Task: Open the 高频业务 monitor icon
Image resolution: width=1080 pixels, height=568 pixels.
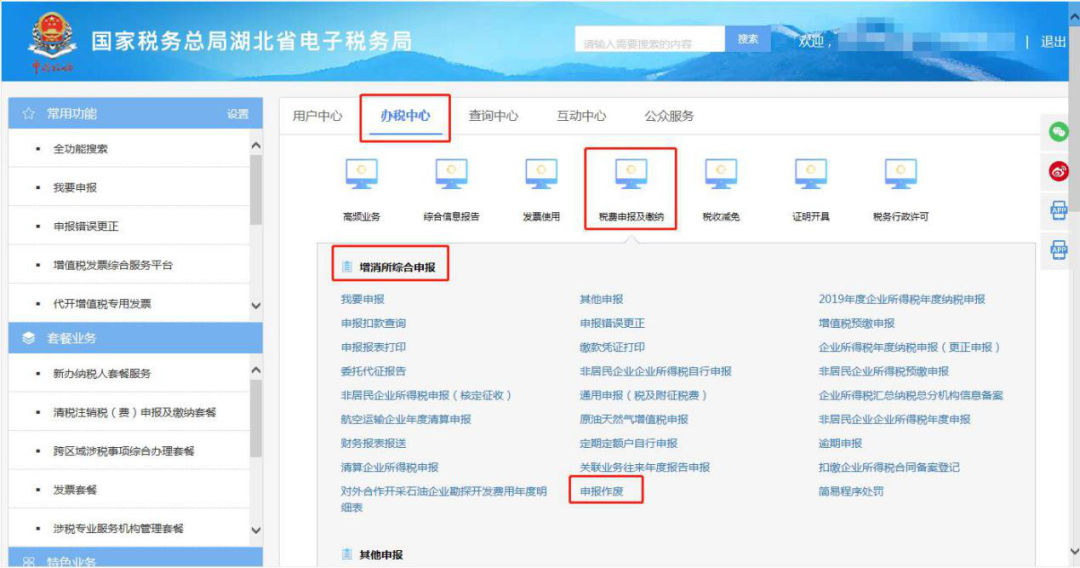Action: [x=362, y=173]
